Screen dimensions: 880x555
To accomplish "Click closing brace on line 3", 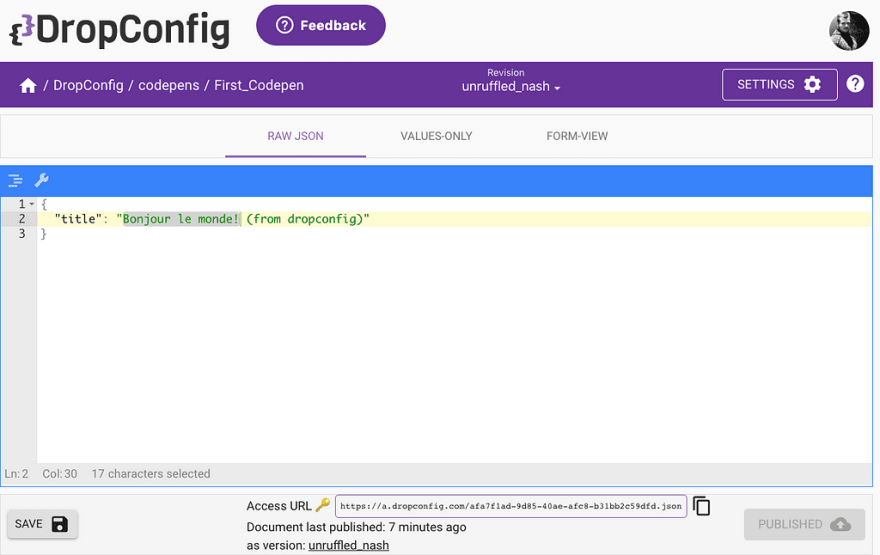I will pyautogui.click(x=44, y=234).
